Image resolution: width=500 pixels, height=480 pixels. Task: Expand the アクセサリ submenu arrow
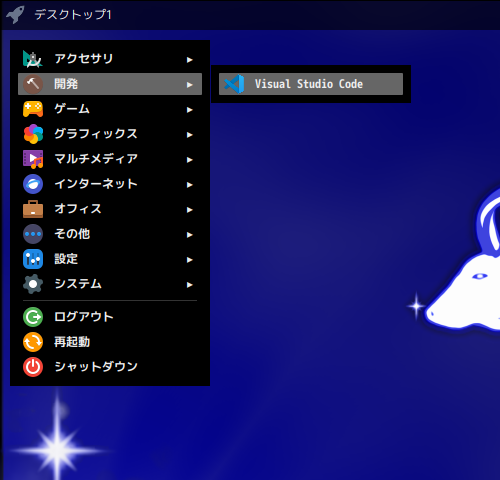click(x=190, y=60)
